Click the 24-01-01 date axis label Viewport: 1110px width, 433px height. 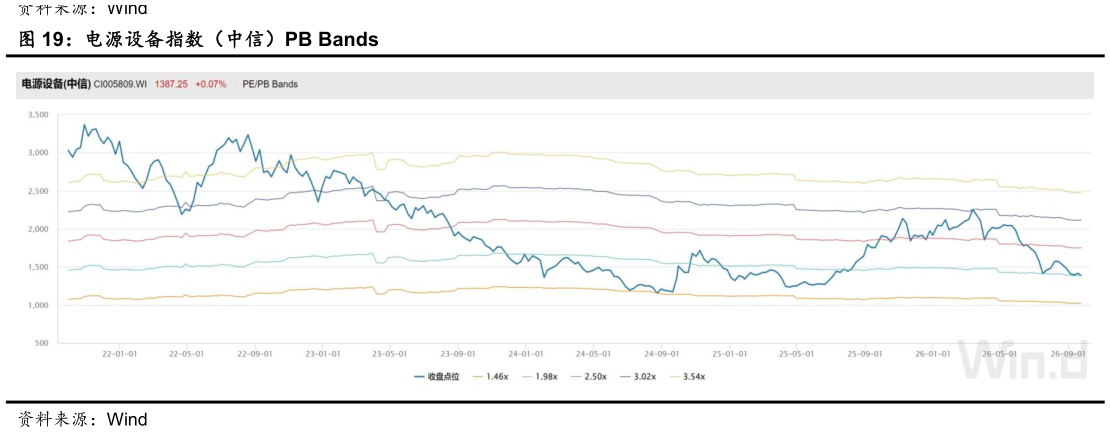[527, 353]
